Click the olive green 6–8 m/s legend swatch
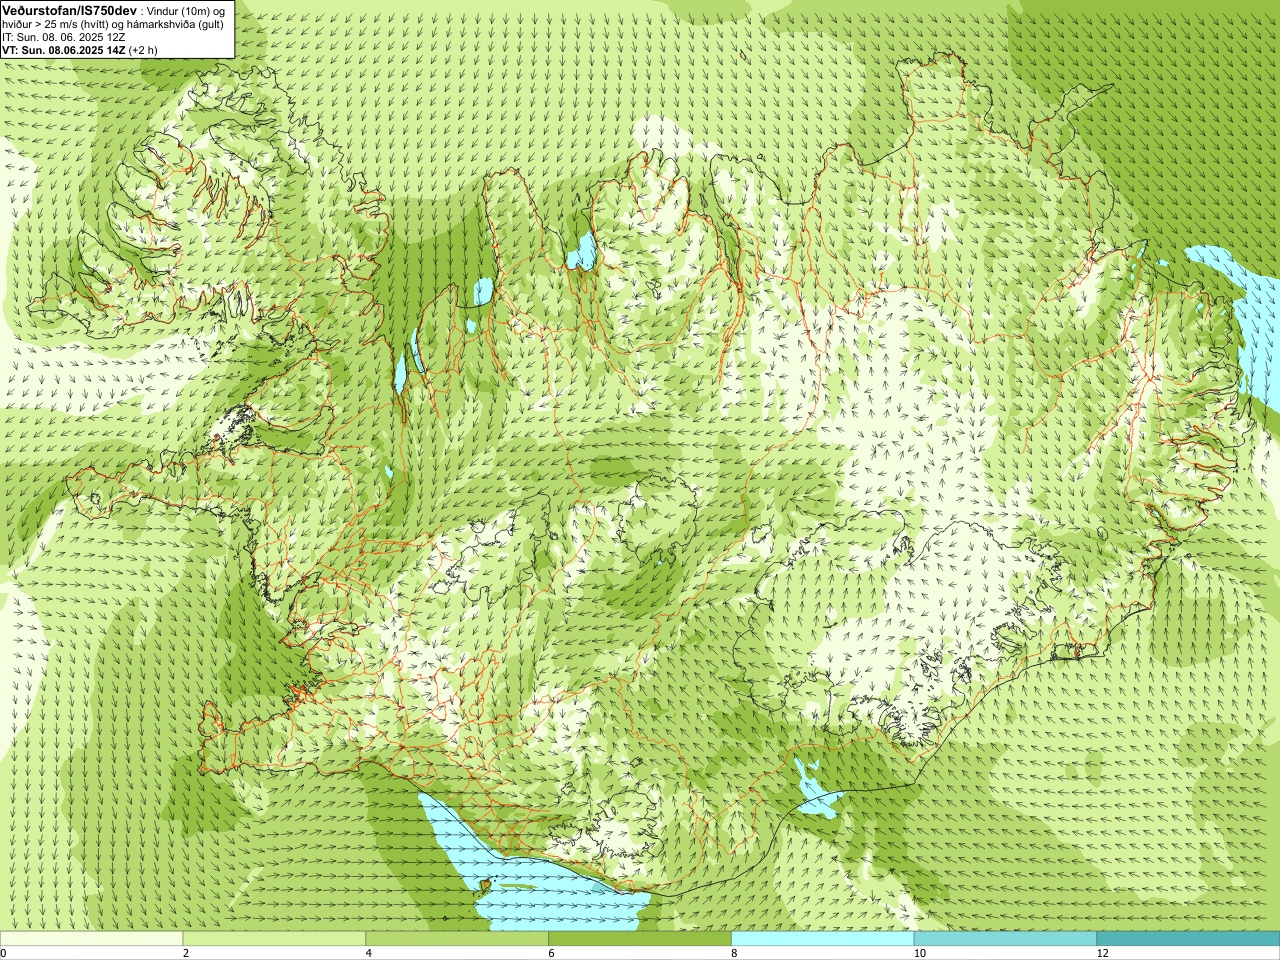The width and height of the screenshot is (1280, 960). [640, 939]
